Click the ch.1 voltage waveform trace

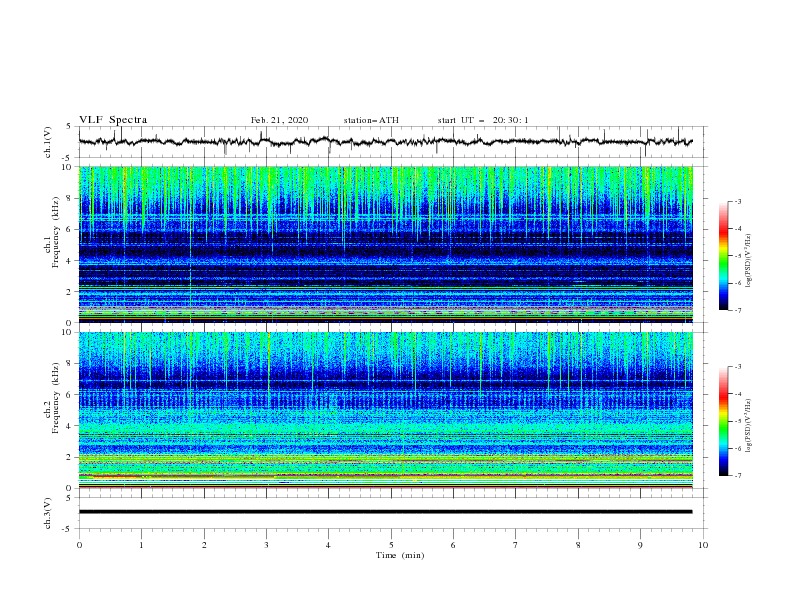coord(385,142)
